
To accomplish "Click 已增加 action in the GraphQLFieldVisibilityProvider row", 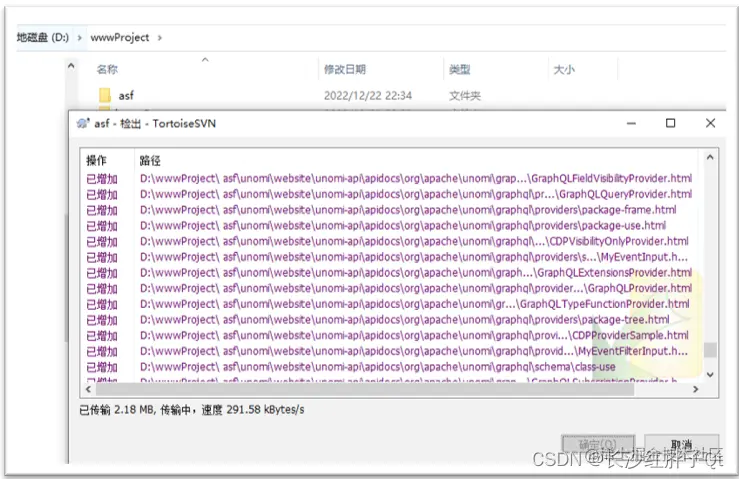I will tap(102, 179).
